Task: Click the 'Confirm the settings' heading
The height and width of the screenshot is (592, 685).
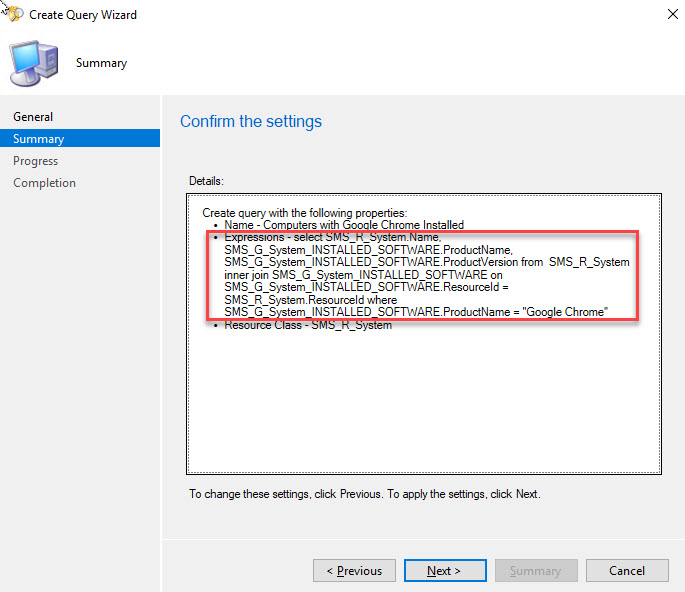Action: point(251,121)
